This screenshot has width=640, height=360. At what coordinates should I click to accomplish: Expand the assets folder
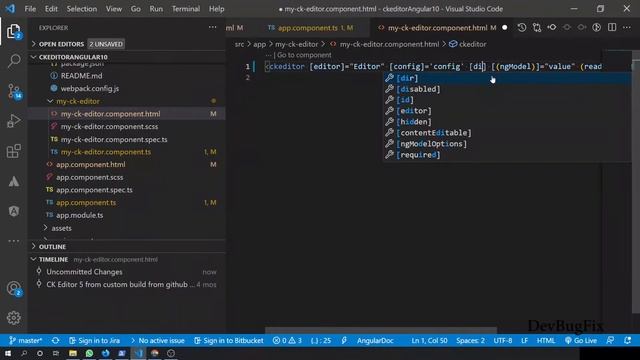click(x=61, y=228)
